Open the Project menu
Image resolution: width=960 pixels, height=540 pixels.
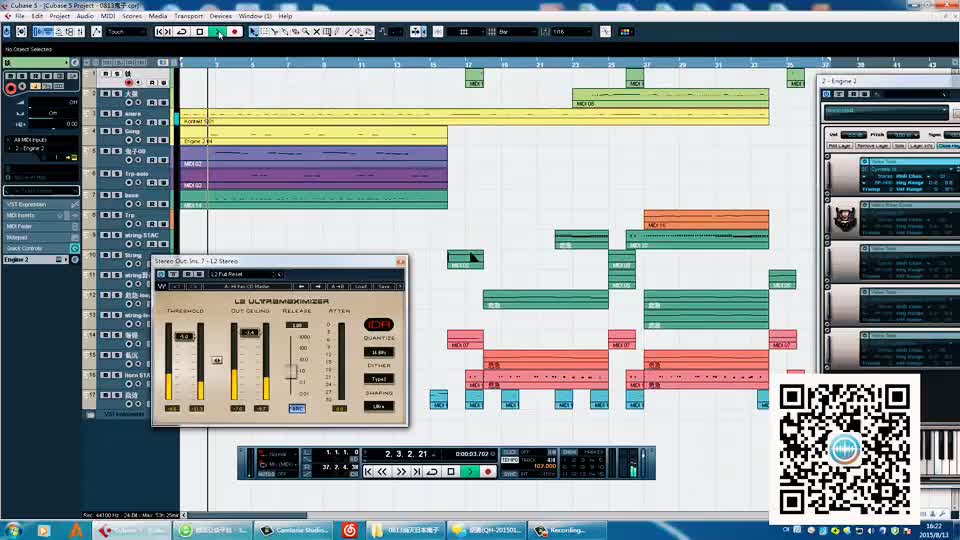point(59,16)
